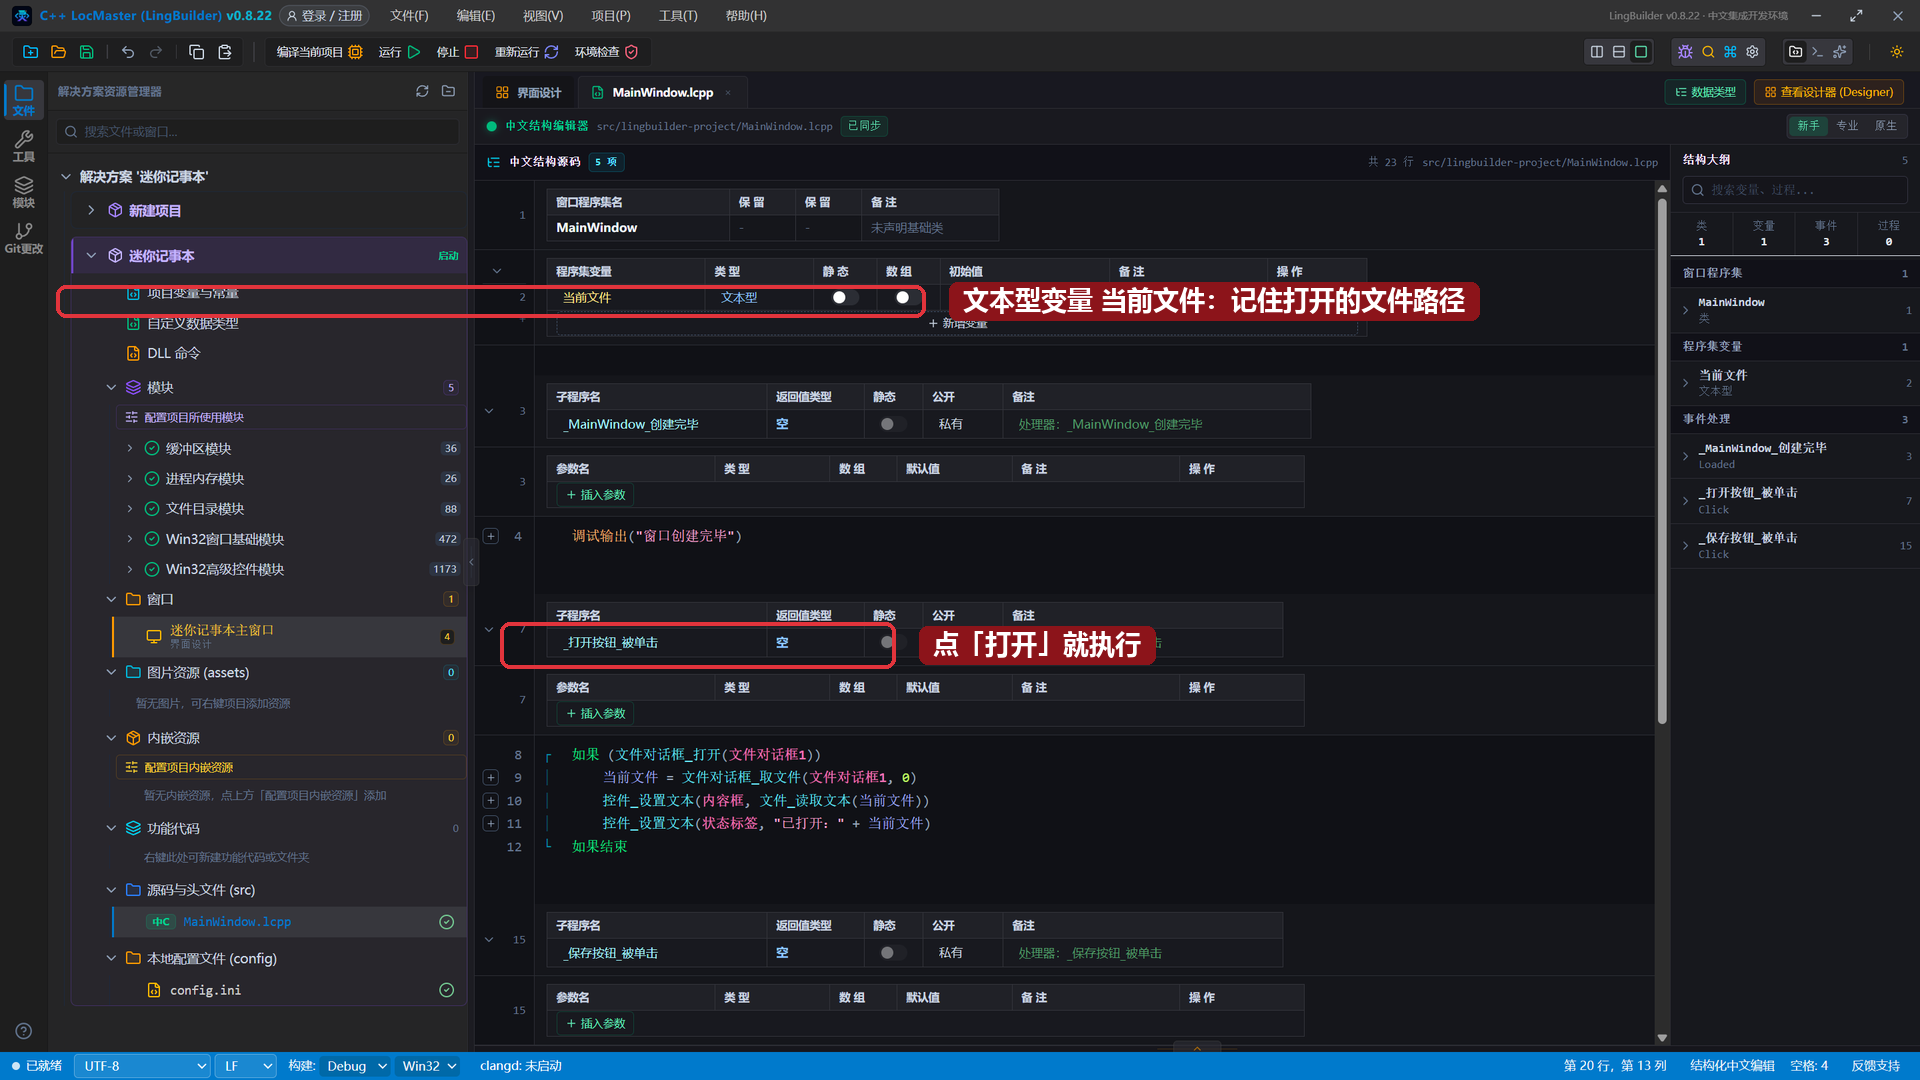Open the LF line-ending dropdown
This screenshot has width=1920, height=1080.
pyautogui.click(x=246, y=1066)
